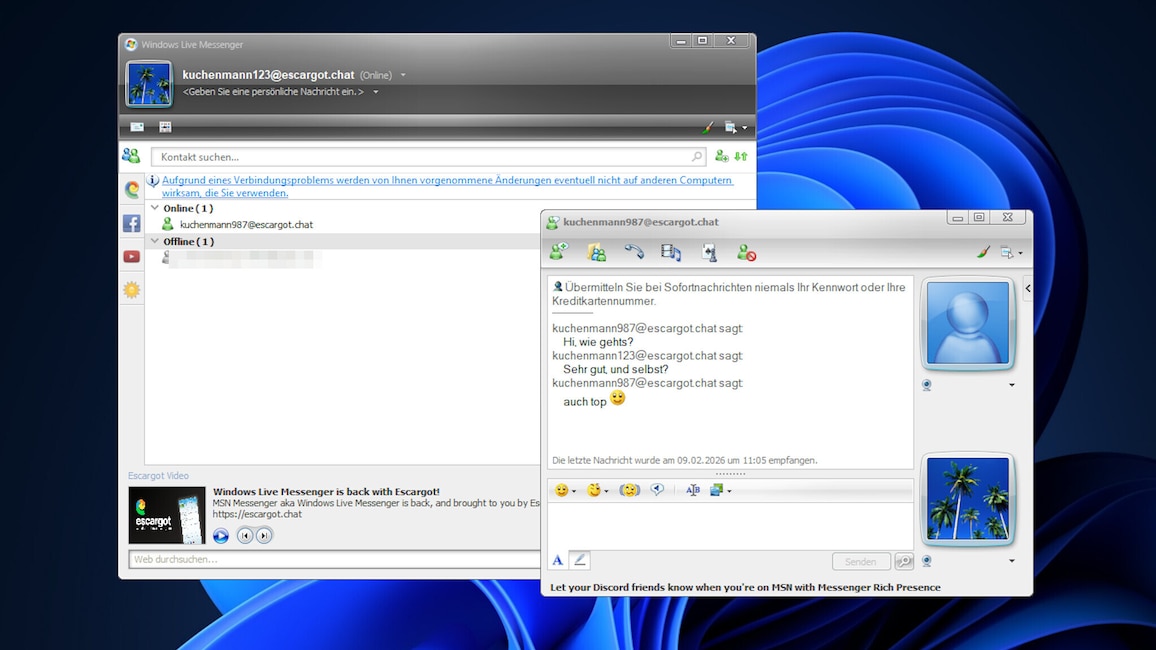1156x650 pixels.
Task: Click the contacts group icon beside search
Action: coord(131,156)
